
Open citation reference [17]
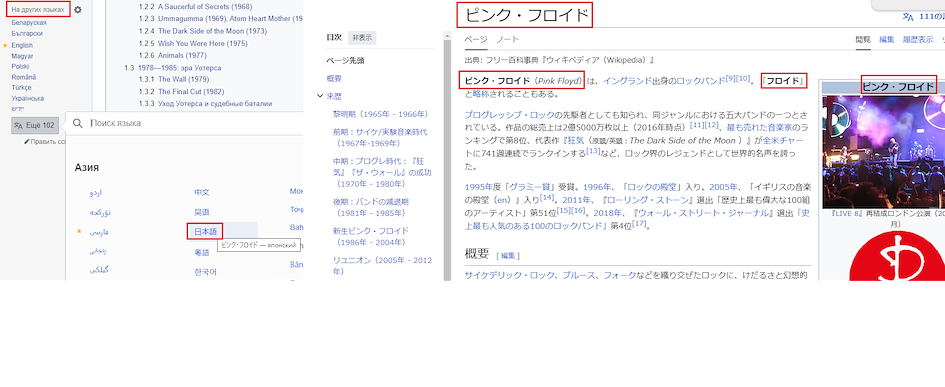pos(638,224)
